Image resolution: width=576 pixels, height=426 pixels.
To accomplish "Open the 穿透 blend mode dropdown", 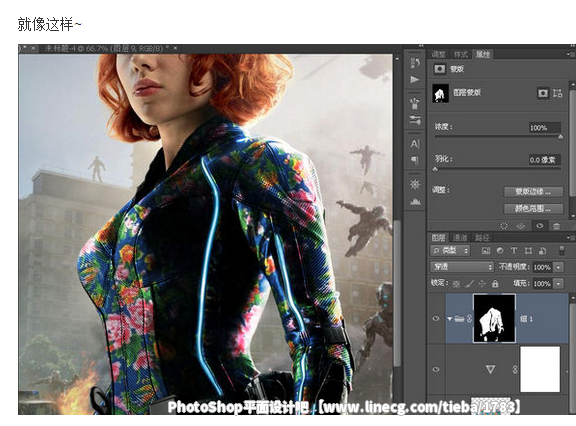I will point(462,267).
